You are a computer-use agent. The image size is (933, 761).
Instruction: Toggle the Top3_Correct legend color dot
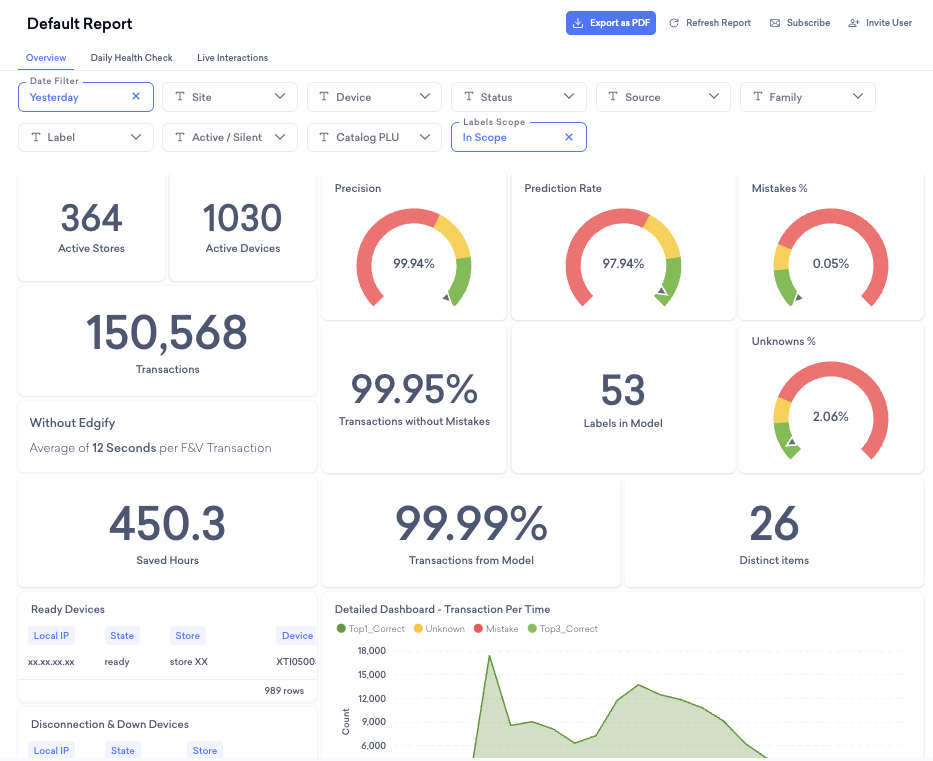click(x=532, y=628)
